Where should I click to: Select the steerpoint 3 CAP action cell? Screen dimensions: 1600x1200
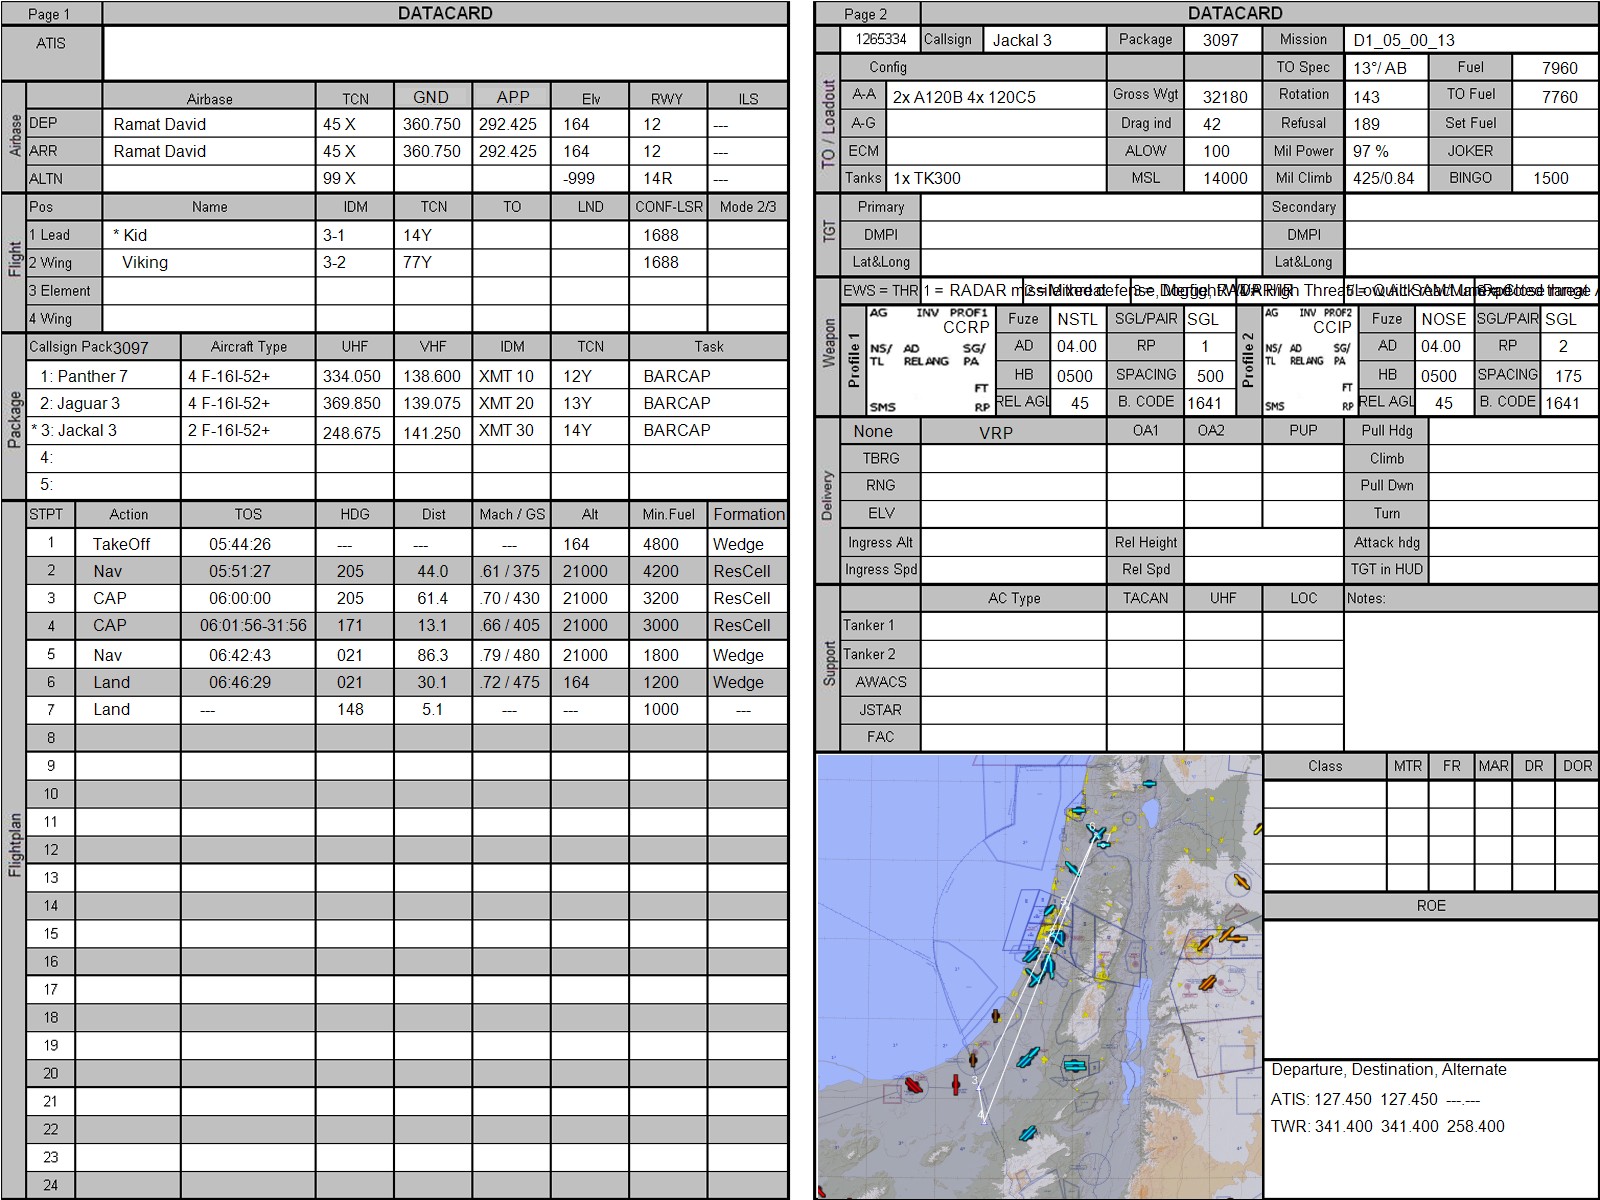tap(128, 598)
